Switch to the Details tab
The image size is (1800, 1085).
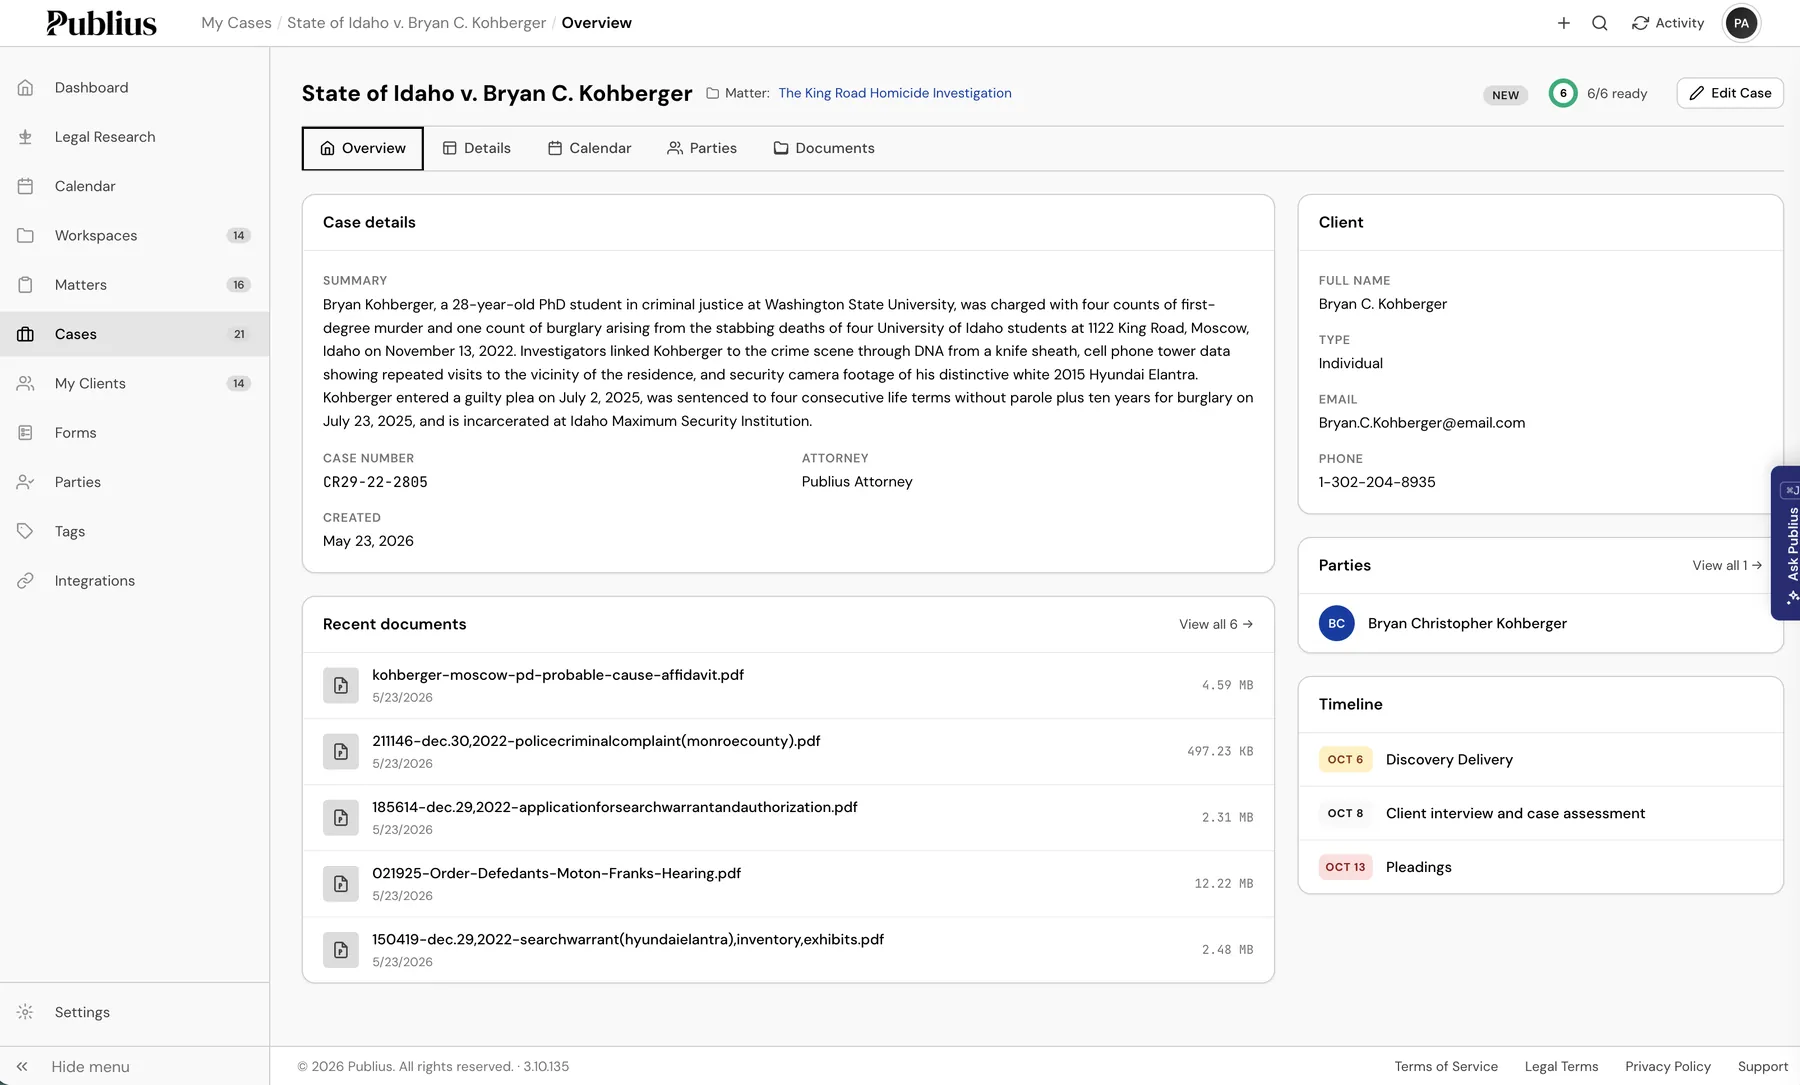[x=476, y=148]
